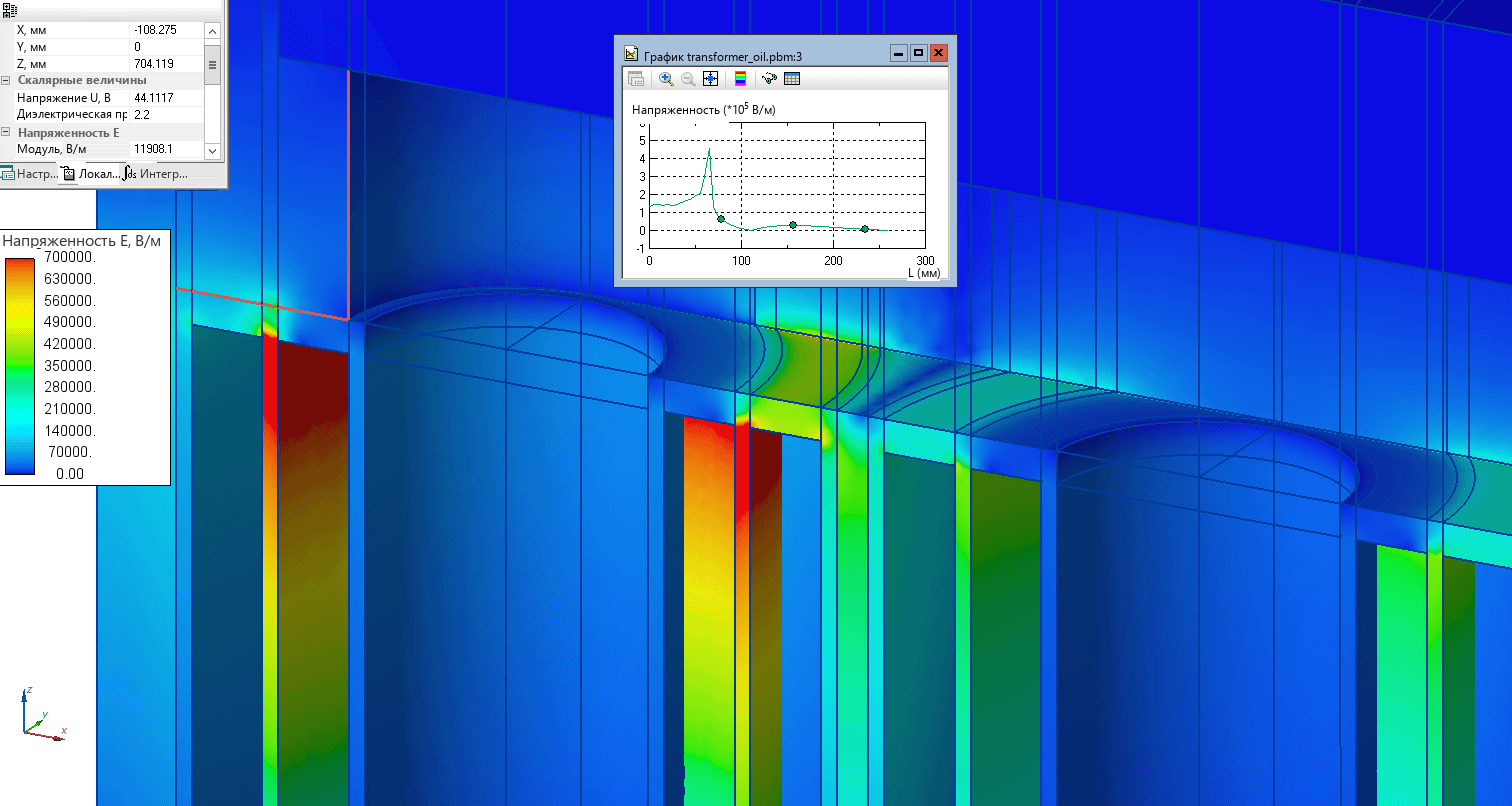Zoom out on the graph

pyautogui.click(x=688, y=79)
